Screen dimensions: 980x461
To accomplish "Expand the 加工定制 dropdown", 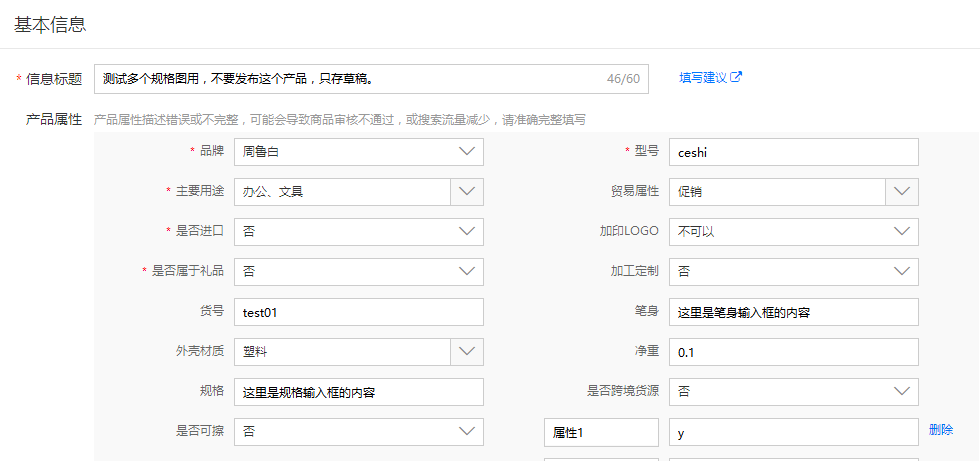I will tap(901, 272).
